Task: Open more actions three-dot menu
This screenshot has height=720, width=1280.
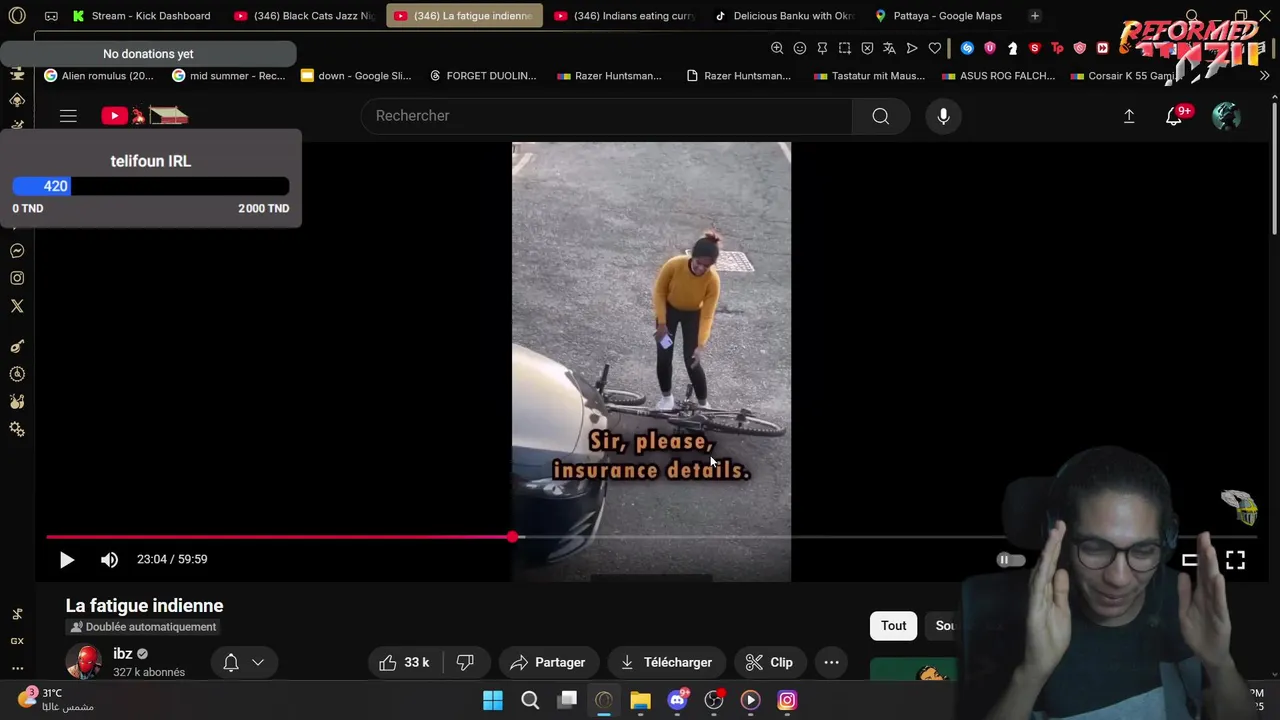Action: pos(831,662)
